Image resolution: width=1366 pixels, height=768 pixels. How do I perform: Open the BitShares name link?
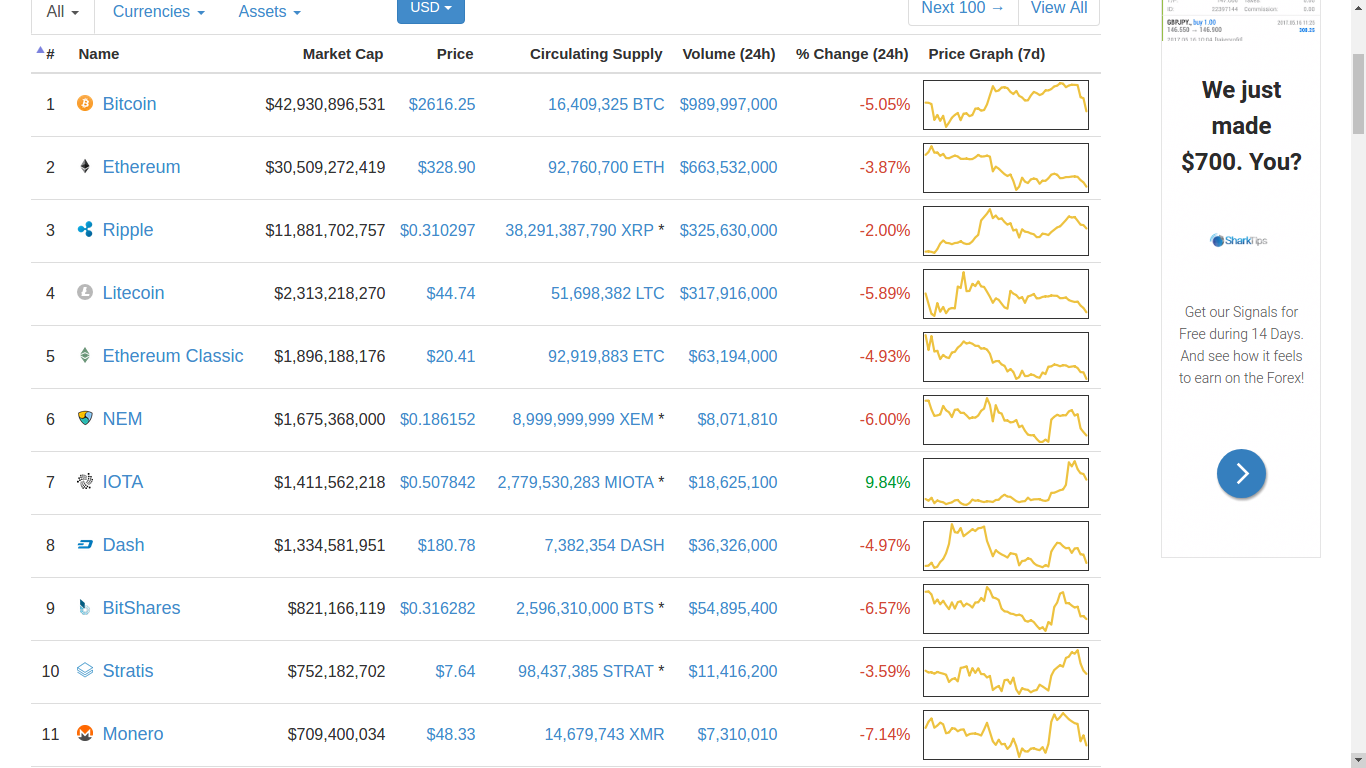click(141, 608)
